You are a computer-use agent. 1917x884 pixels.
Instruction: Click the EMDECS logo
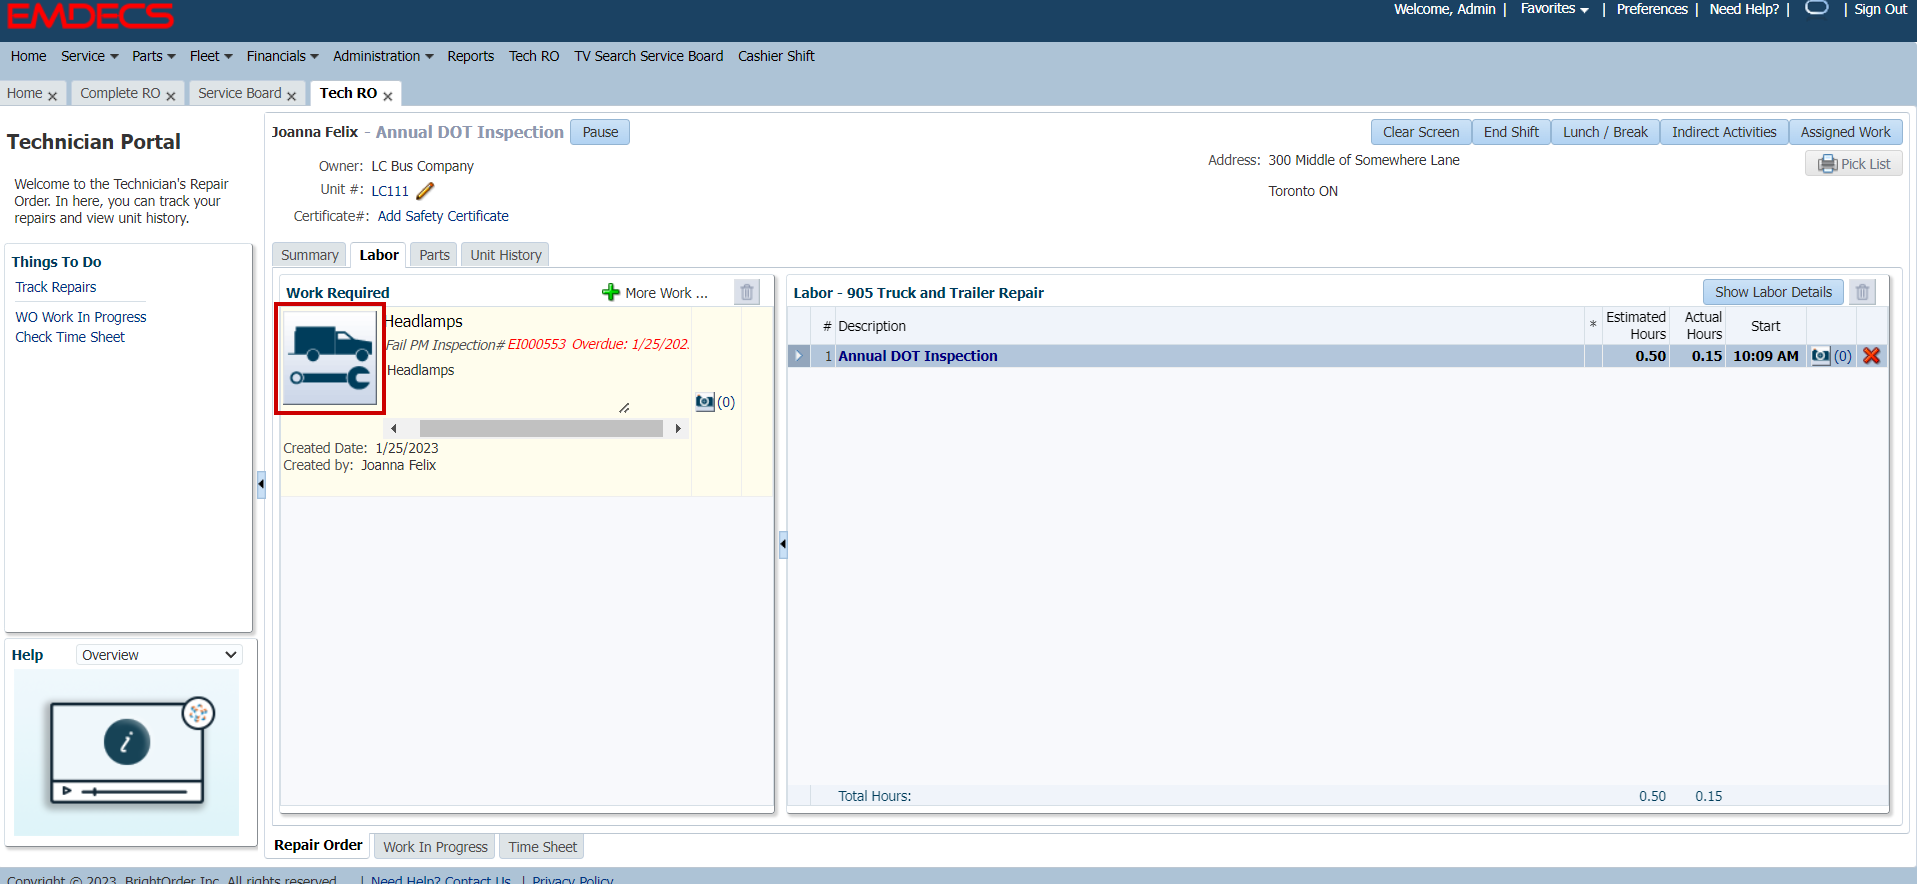91,16
